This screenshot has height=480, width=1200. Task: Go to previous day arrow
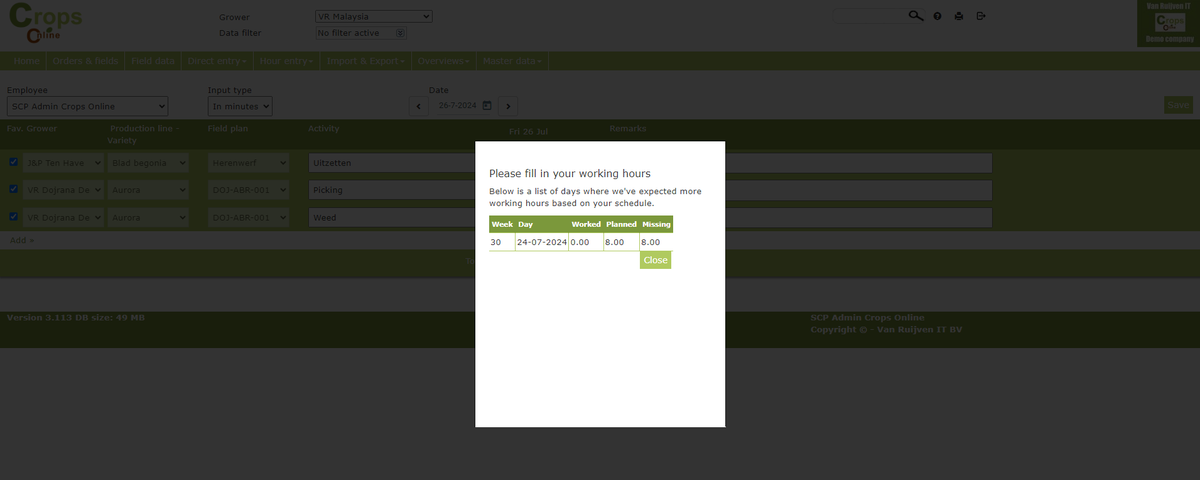pyautogui.click(x=420, y=105)
